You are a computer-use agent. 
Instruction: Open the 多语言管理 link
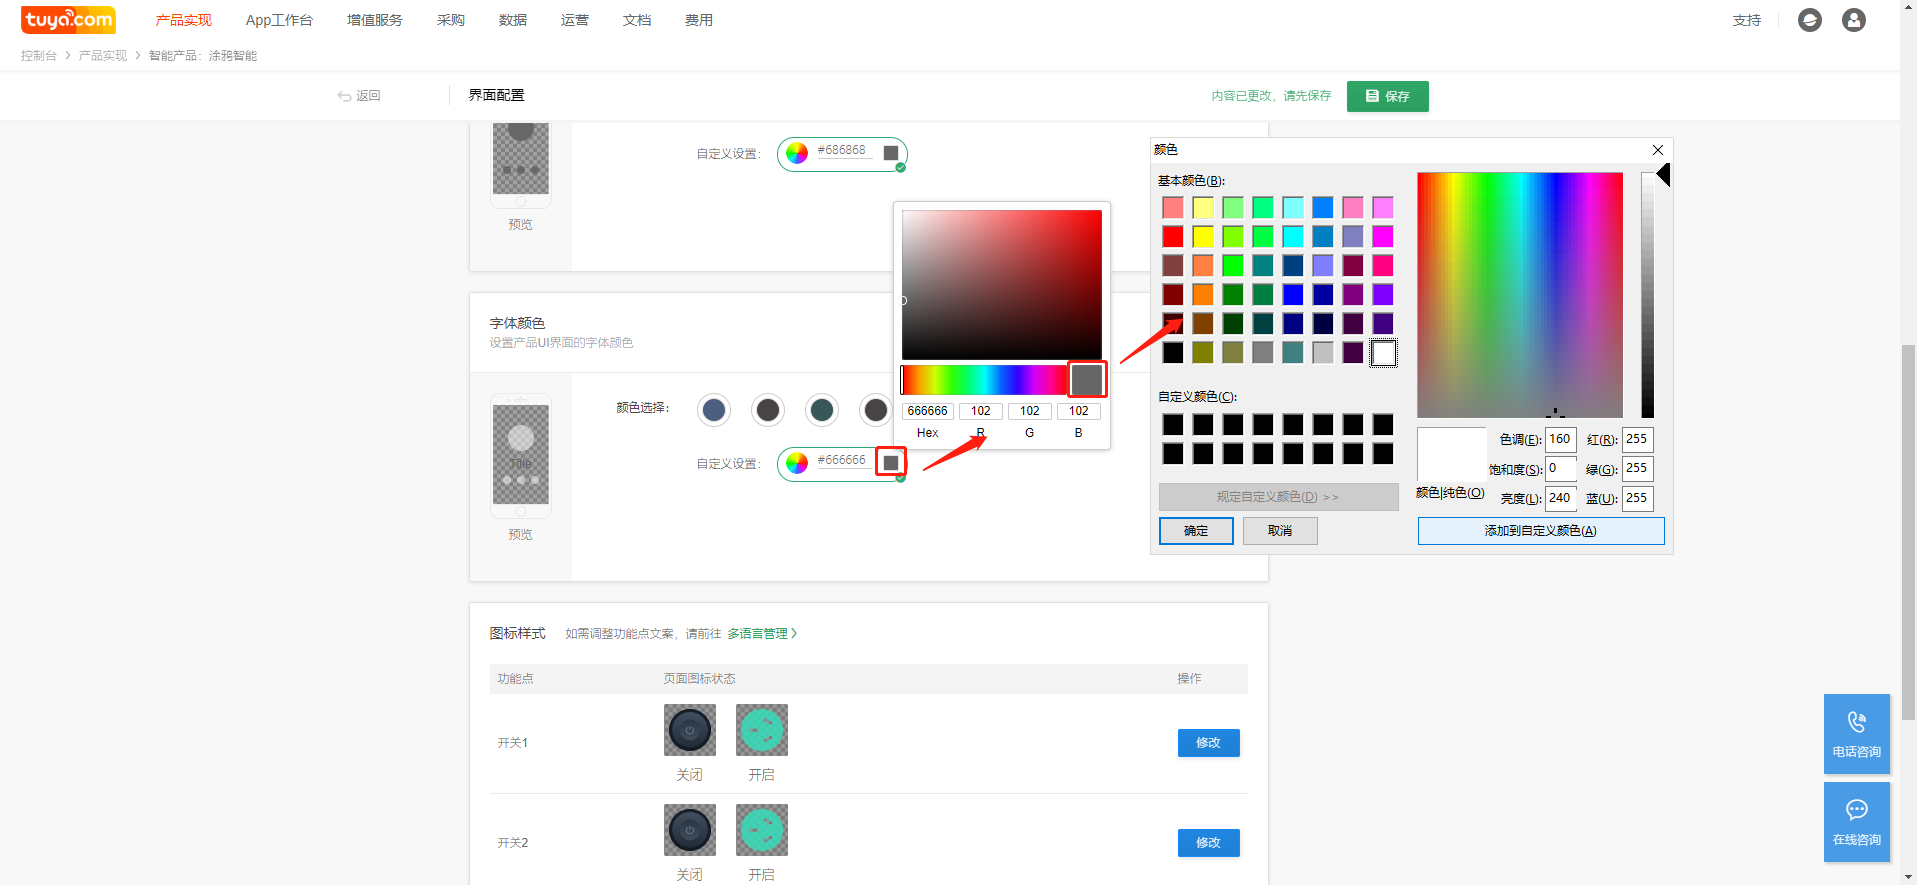[762, 634]
